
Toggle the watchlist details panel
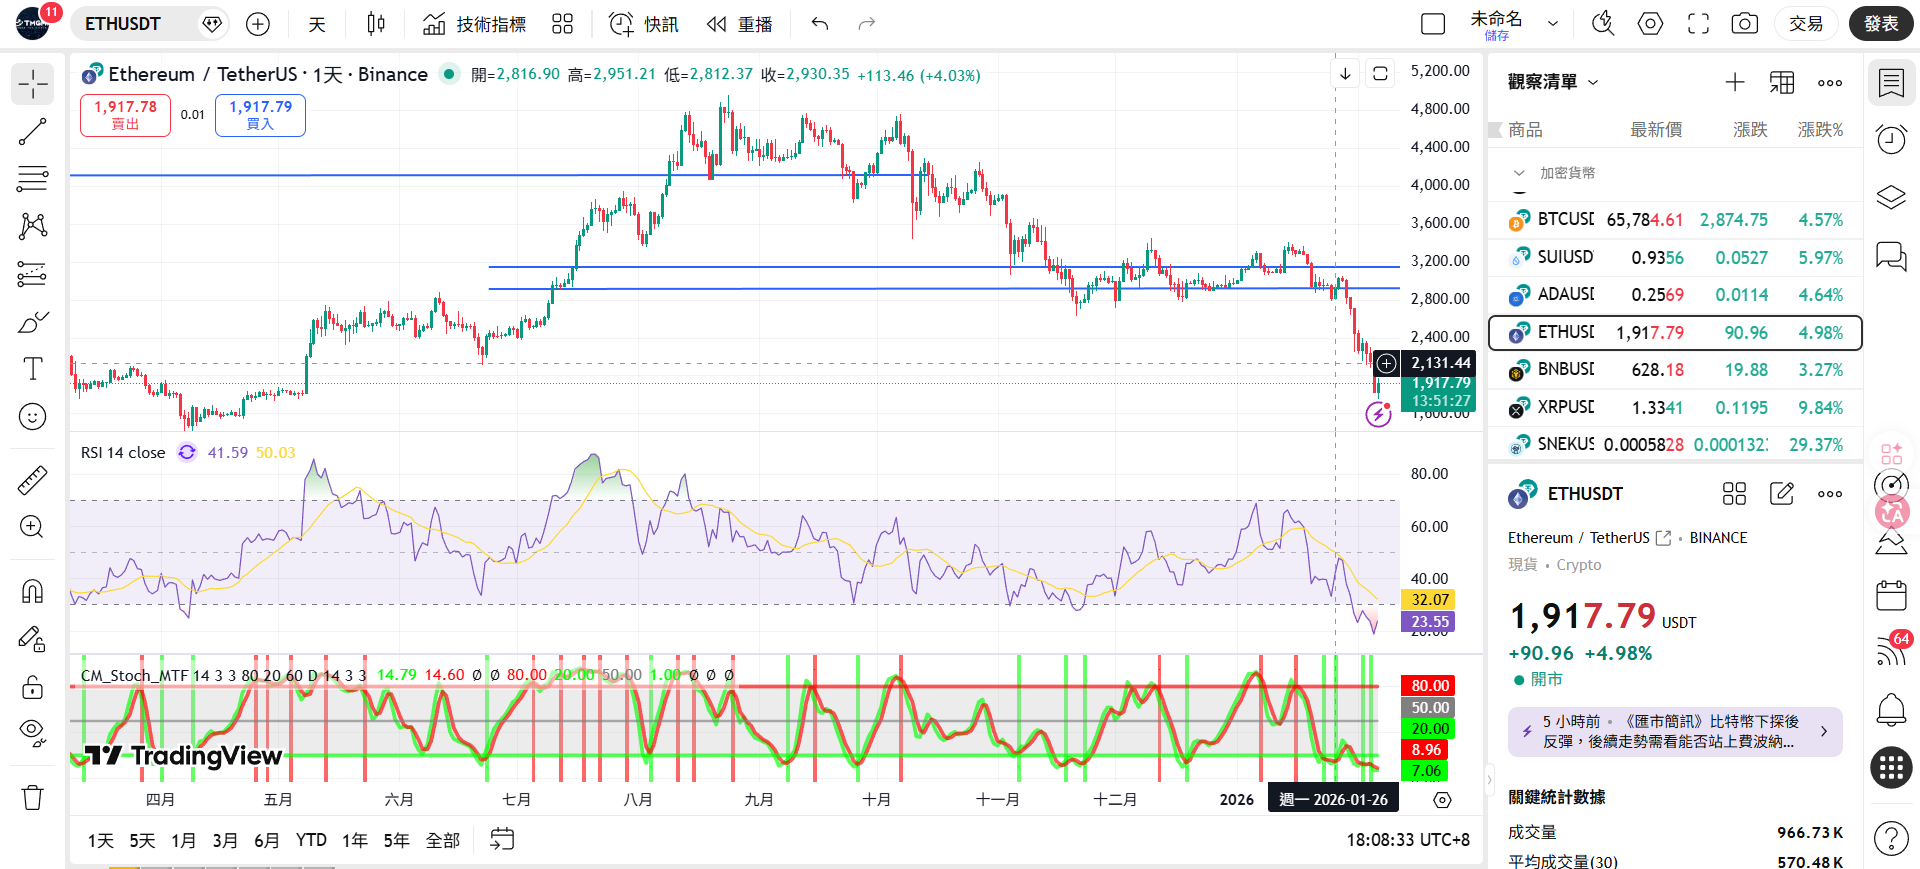(x=1891, y=83)
